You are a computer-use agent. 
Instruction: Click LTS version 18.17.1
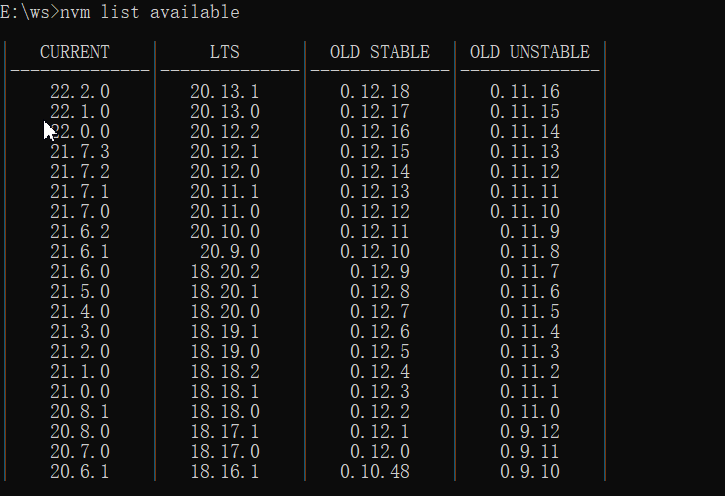[225, 432]
